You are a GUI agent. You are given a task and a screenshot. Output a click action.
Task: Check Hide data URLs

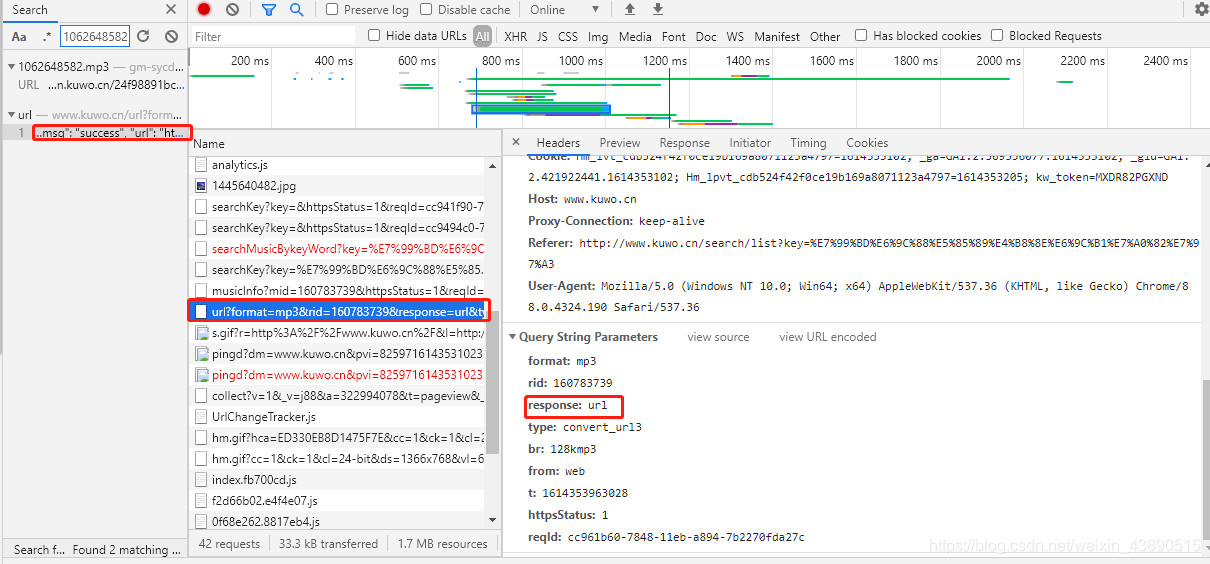click(x=374, y=35)
